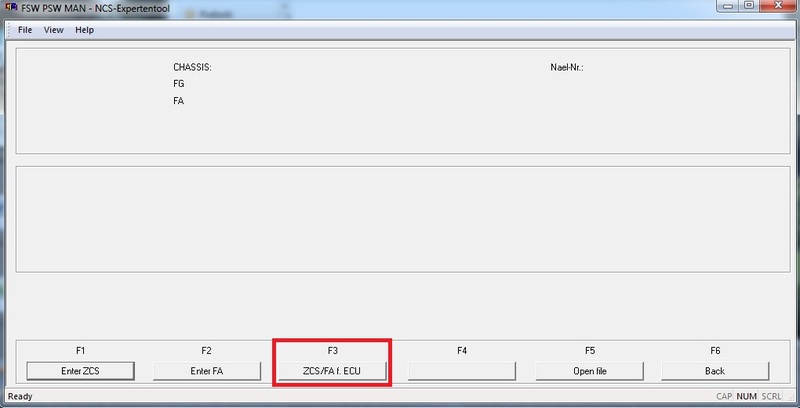
Task: Go back using the Back button
Action: click(x=714, y=370)
